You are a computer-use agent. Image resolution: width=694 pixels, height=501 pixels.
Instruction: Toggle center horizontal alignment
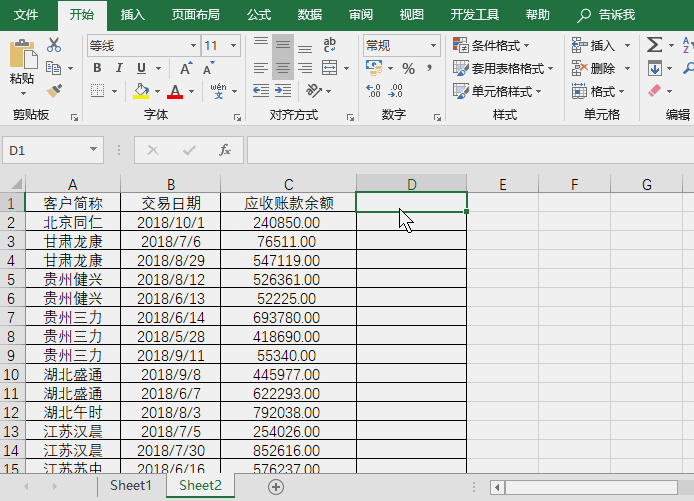(x=282, y=68)
